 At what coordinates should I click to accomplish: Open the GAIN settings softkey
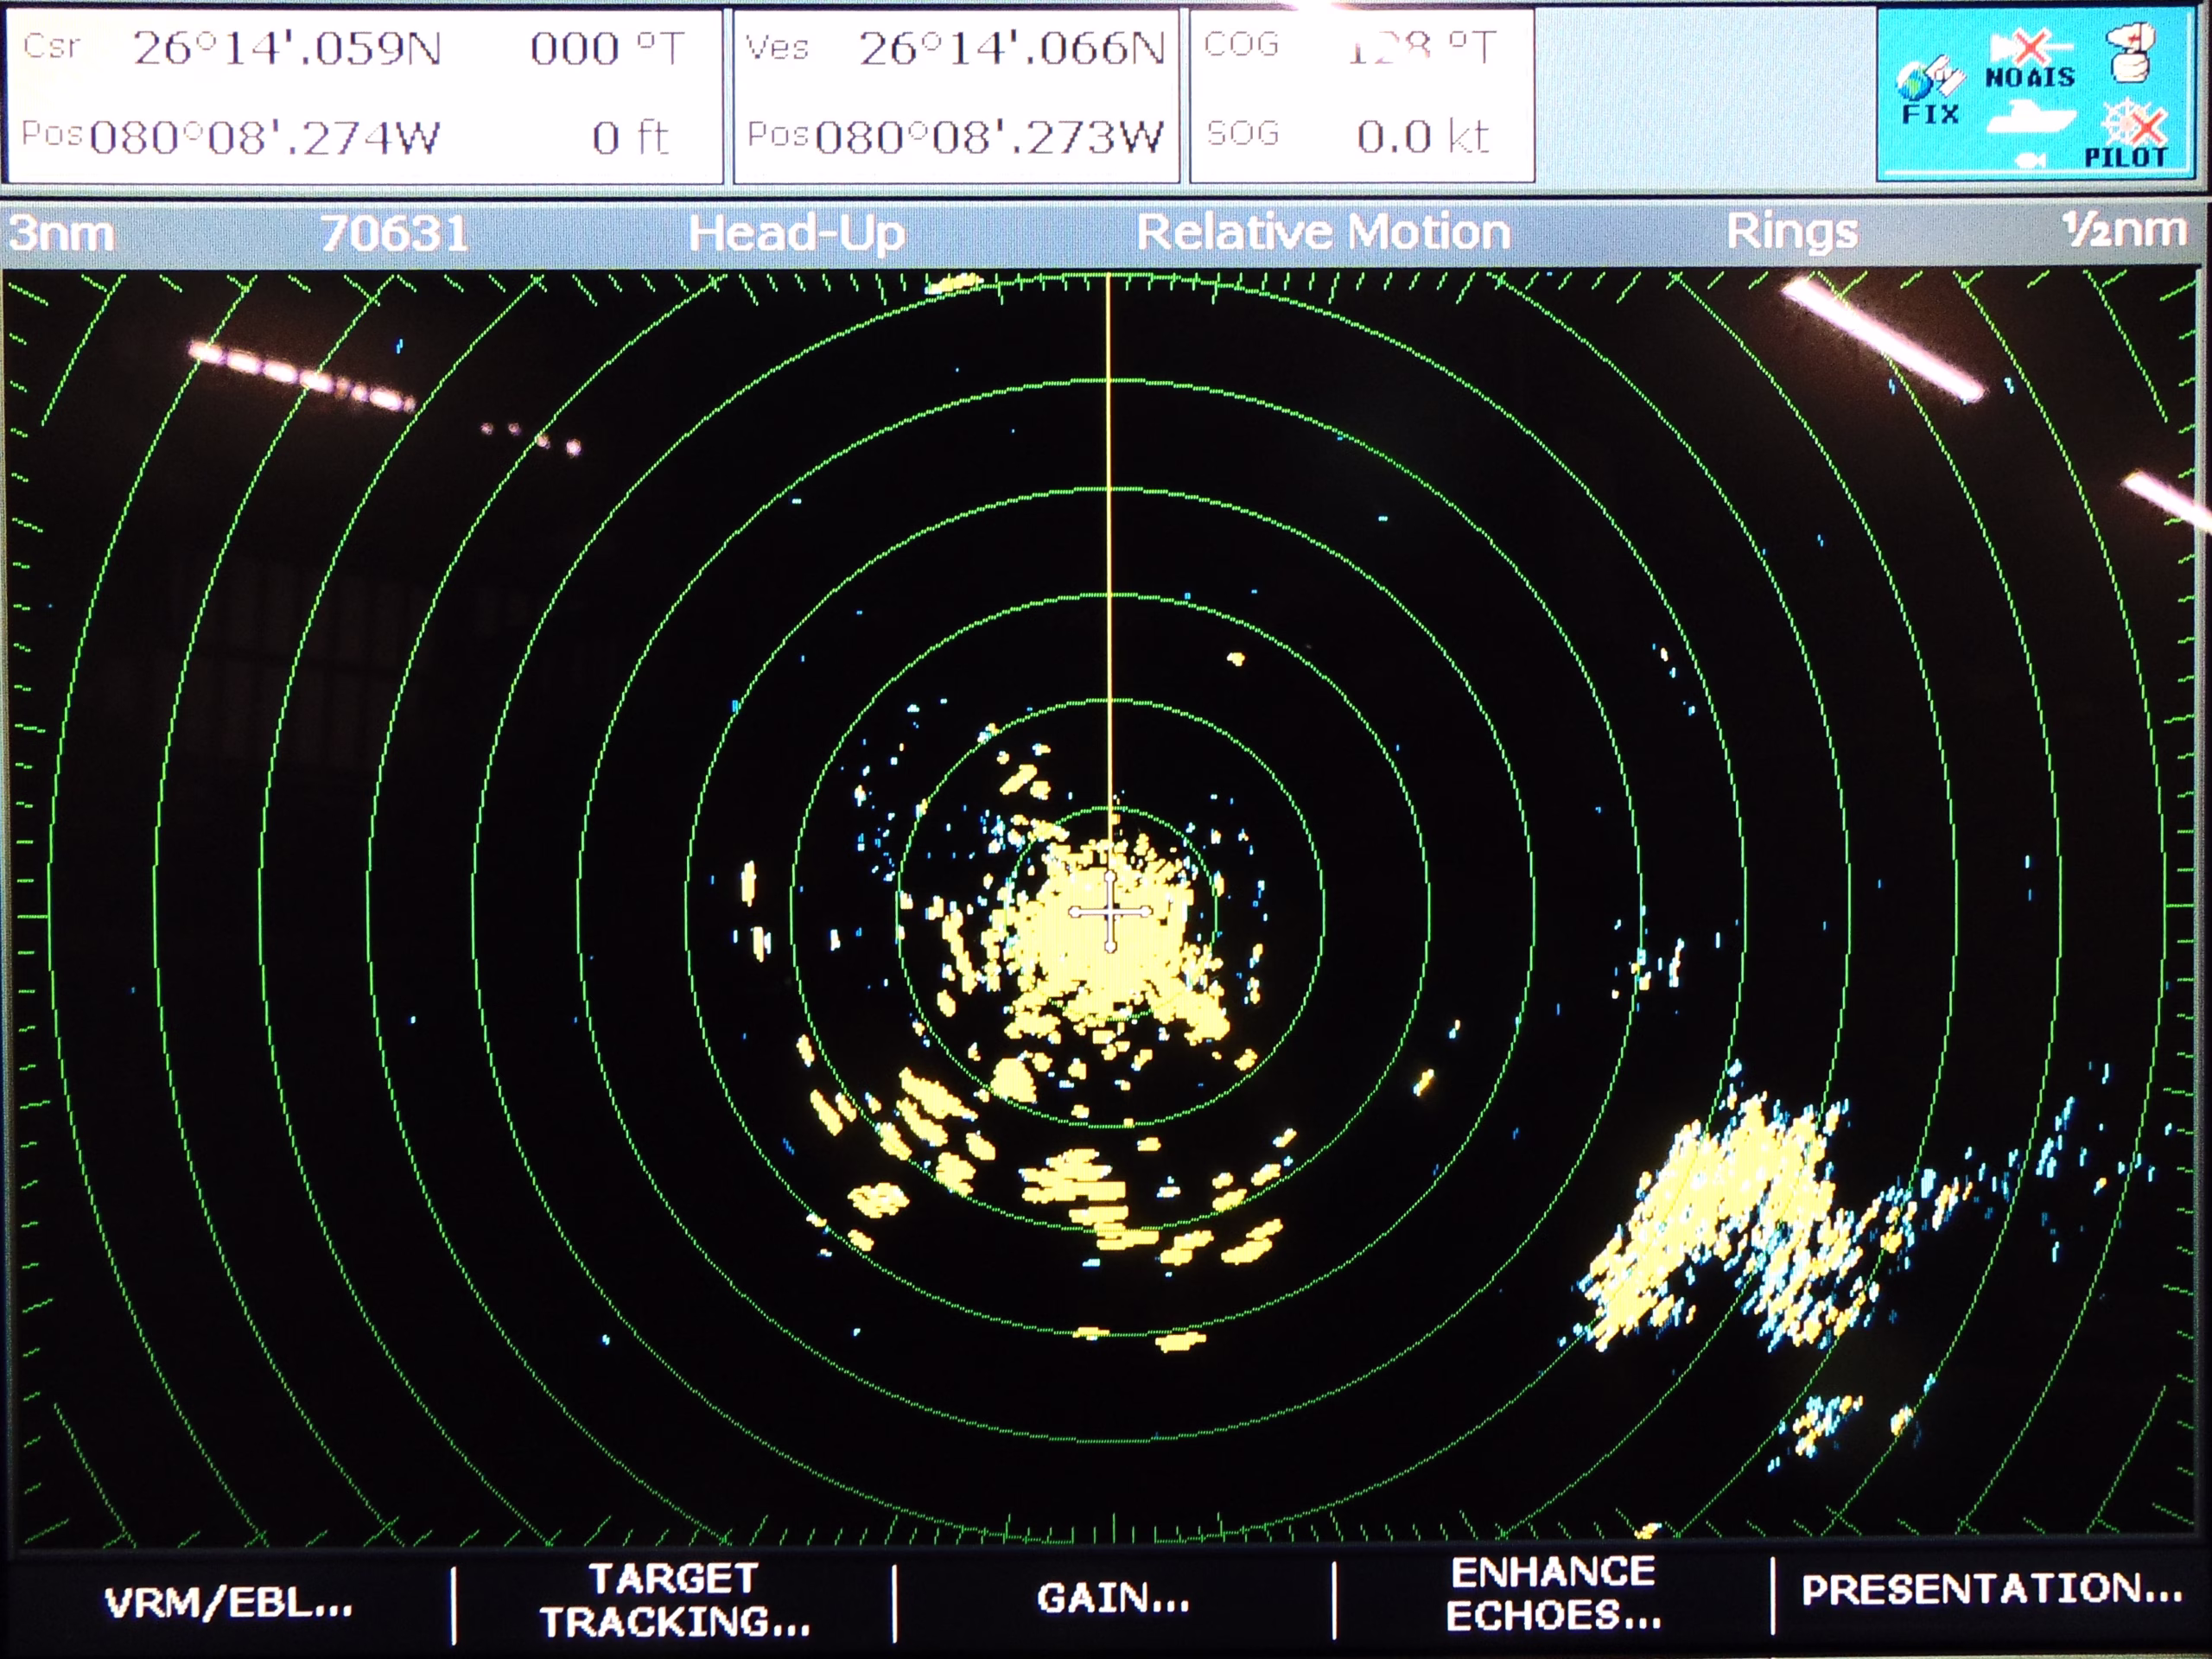coord(1113,1598)
